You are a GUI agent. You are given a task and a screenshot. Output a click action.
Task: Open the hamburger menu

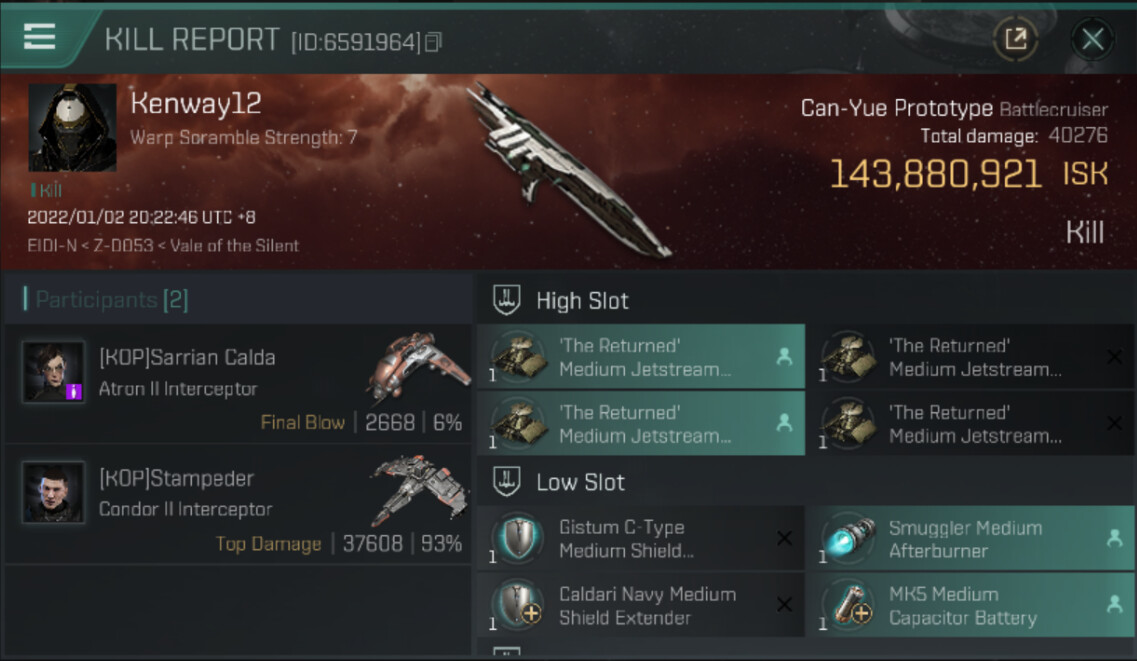pyautogui.click(x=40, y=37)
